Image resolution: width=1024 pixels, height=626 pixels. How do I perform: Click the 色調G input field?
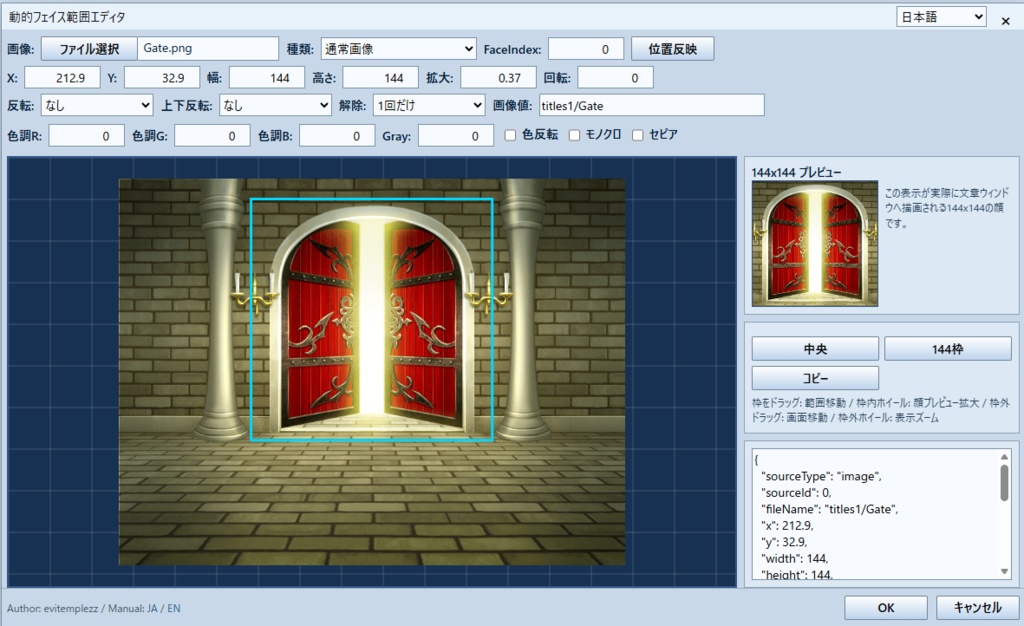[x=212, y=136]
